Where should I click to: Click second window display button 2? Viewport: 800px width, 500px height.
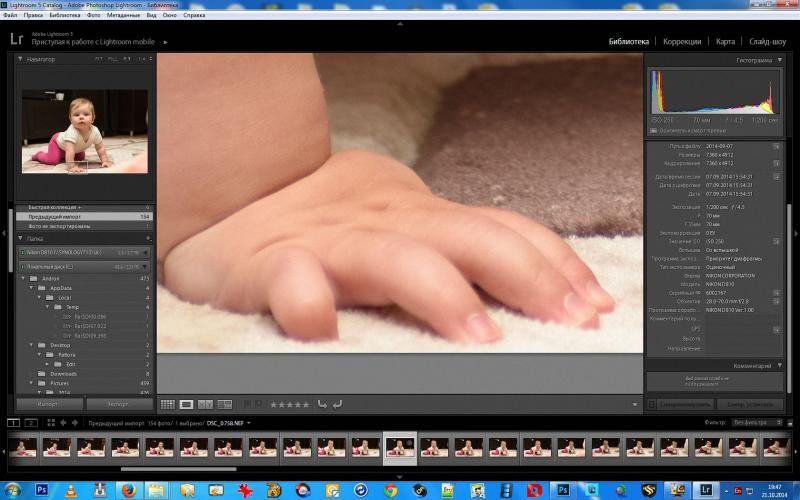31,422
